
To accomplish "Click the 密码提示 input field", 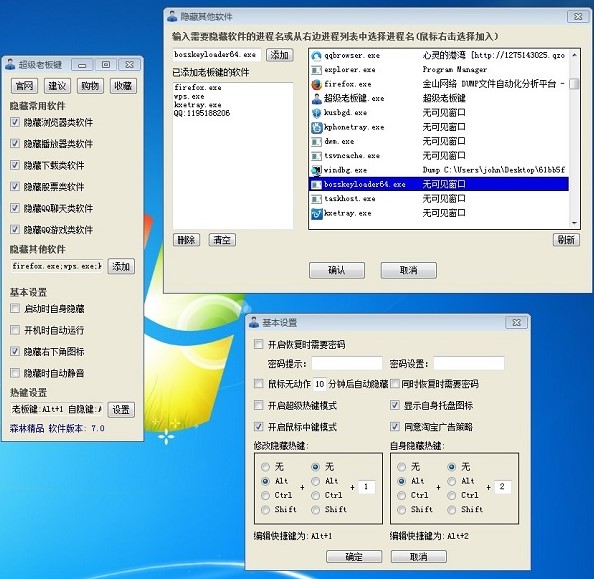I will point(347,363).
